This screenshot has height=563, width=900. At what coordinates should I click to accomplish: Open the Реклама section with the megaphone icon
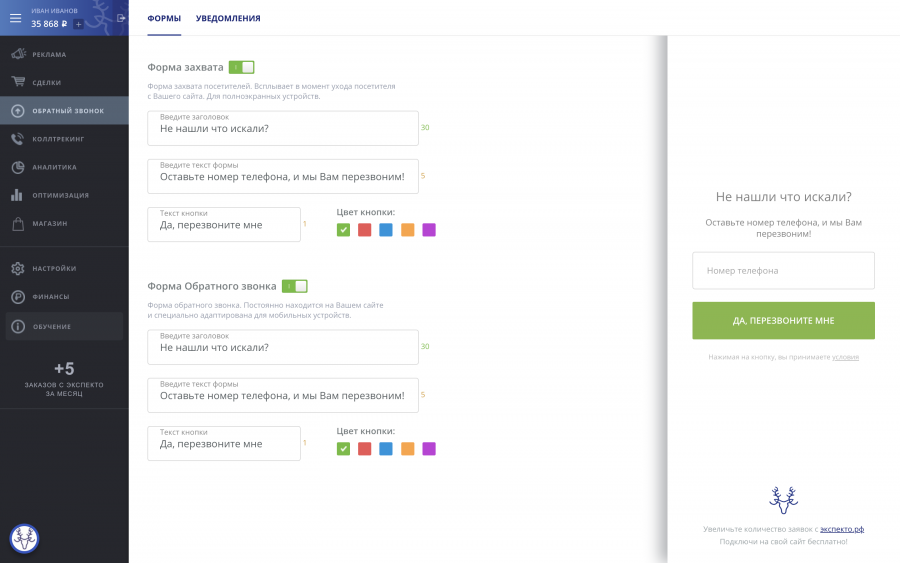click(x=17, y=54)
